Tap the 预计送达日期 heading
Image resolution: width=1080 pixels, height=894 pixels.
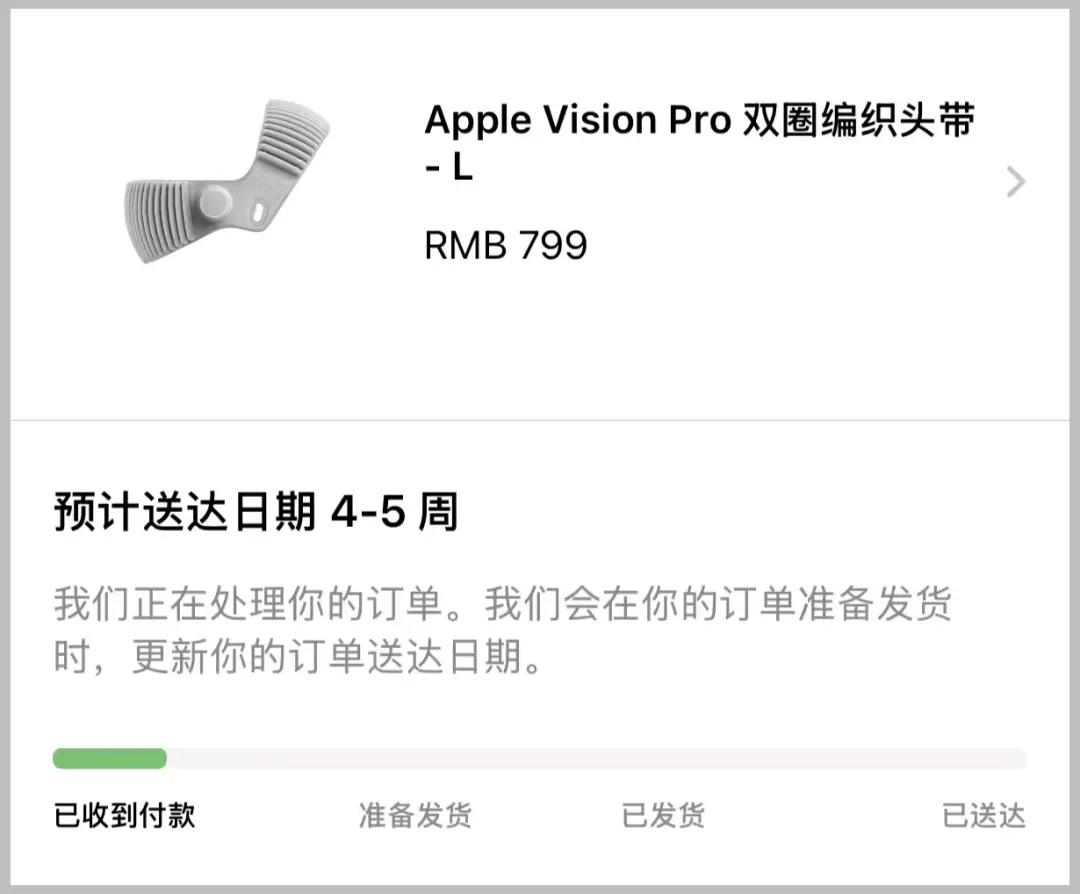(x=185, y=513)
